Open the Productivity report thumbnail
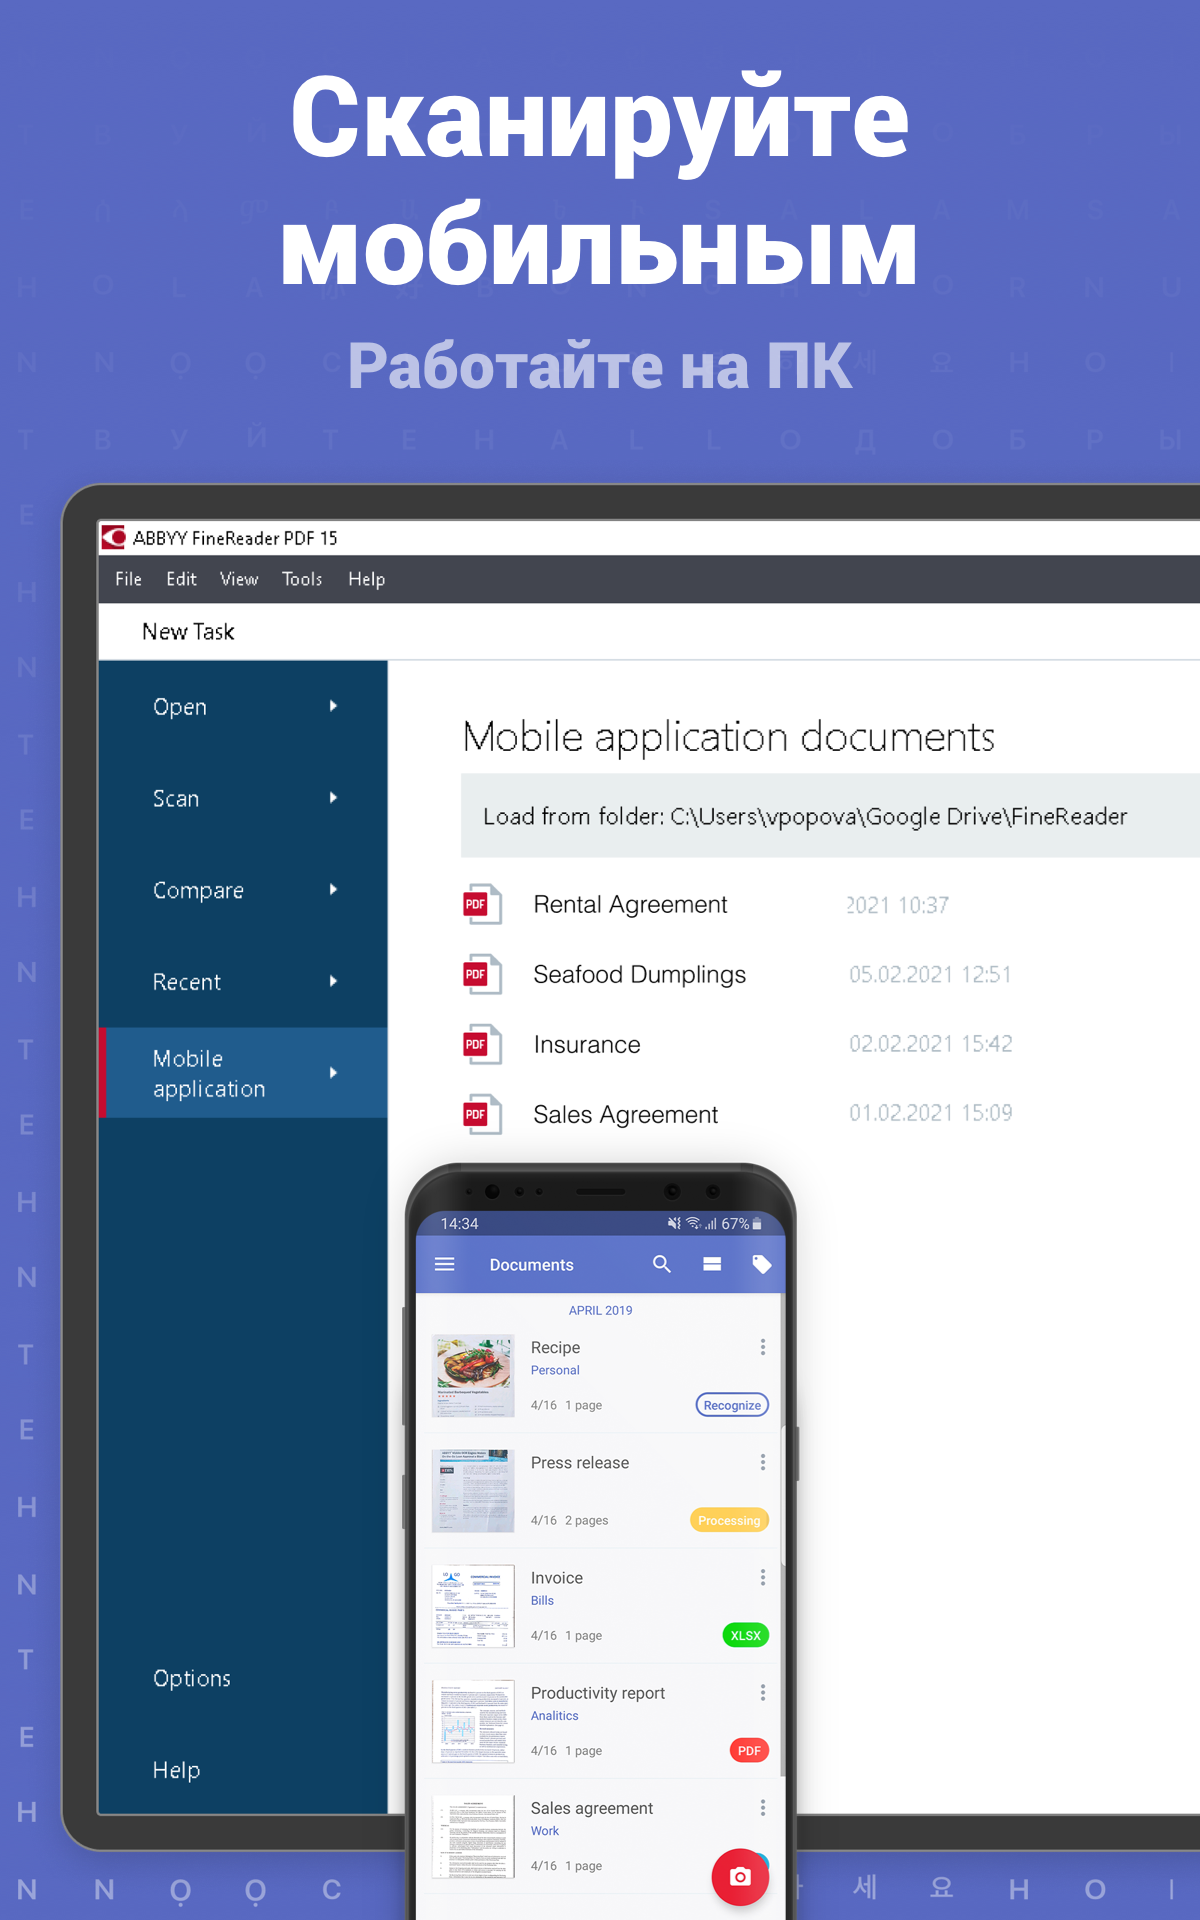The width and height of the screenshot is (1200, 1920). pyautogui.click(x=473, y=1720)
